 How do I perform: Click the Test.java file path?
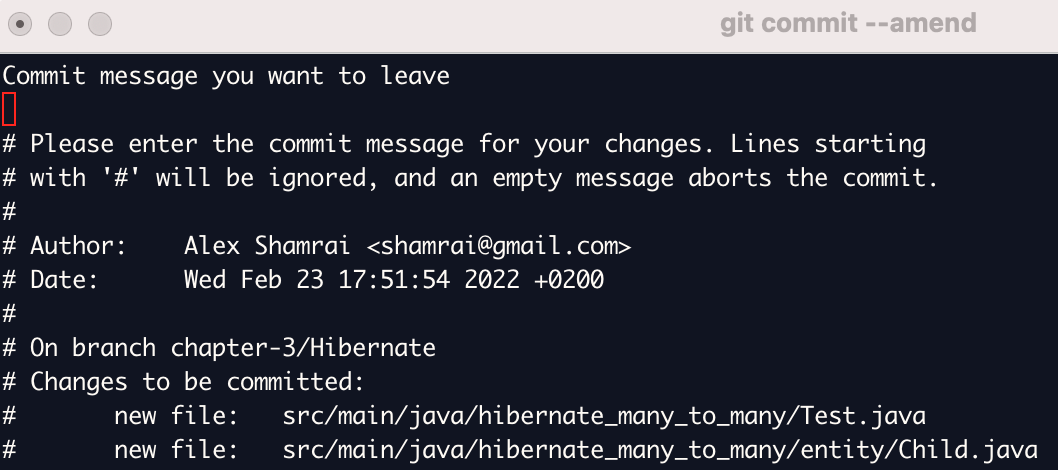604,416
